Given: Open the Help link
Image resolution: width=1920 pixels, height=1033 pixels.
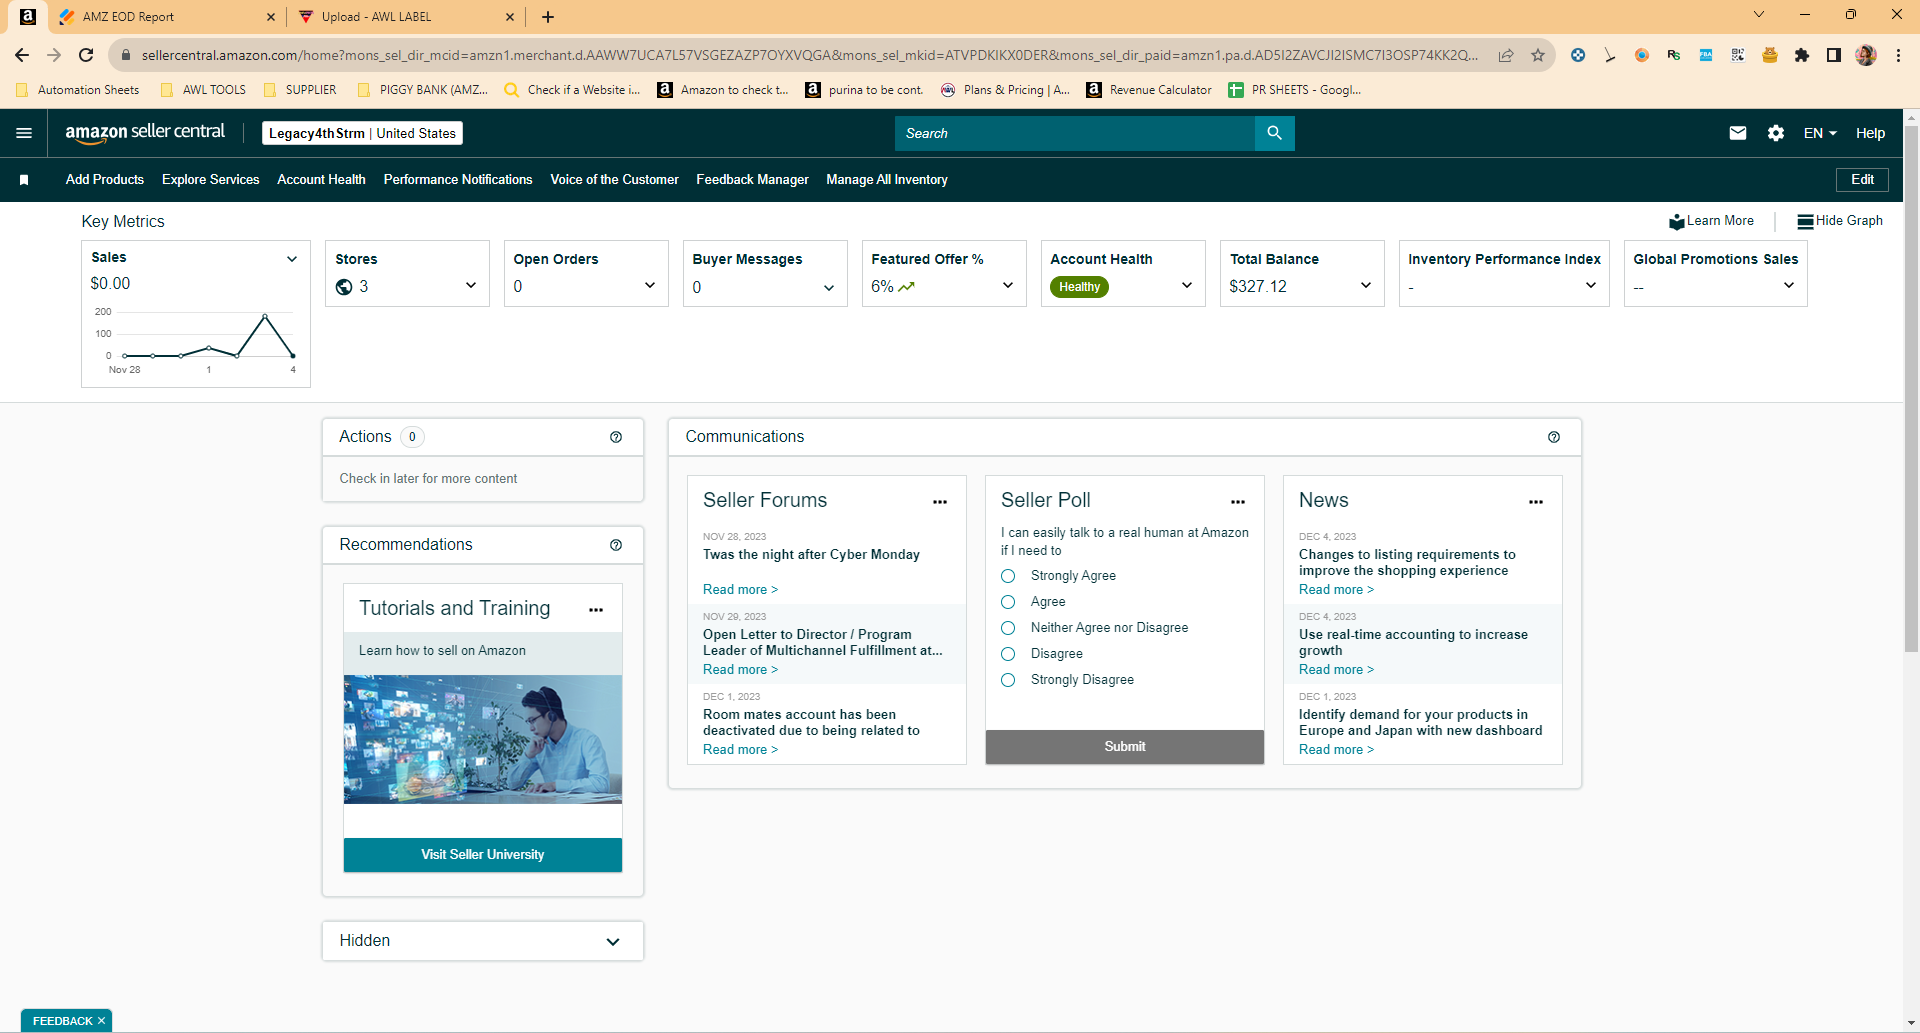Looking at the screenshot, I should point(1870,133).
